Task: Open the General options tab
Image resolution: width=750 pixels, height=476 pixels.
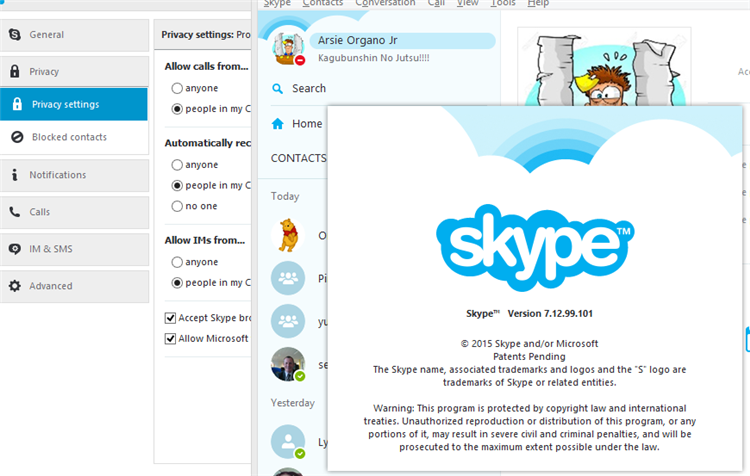Action: 75,35
